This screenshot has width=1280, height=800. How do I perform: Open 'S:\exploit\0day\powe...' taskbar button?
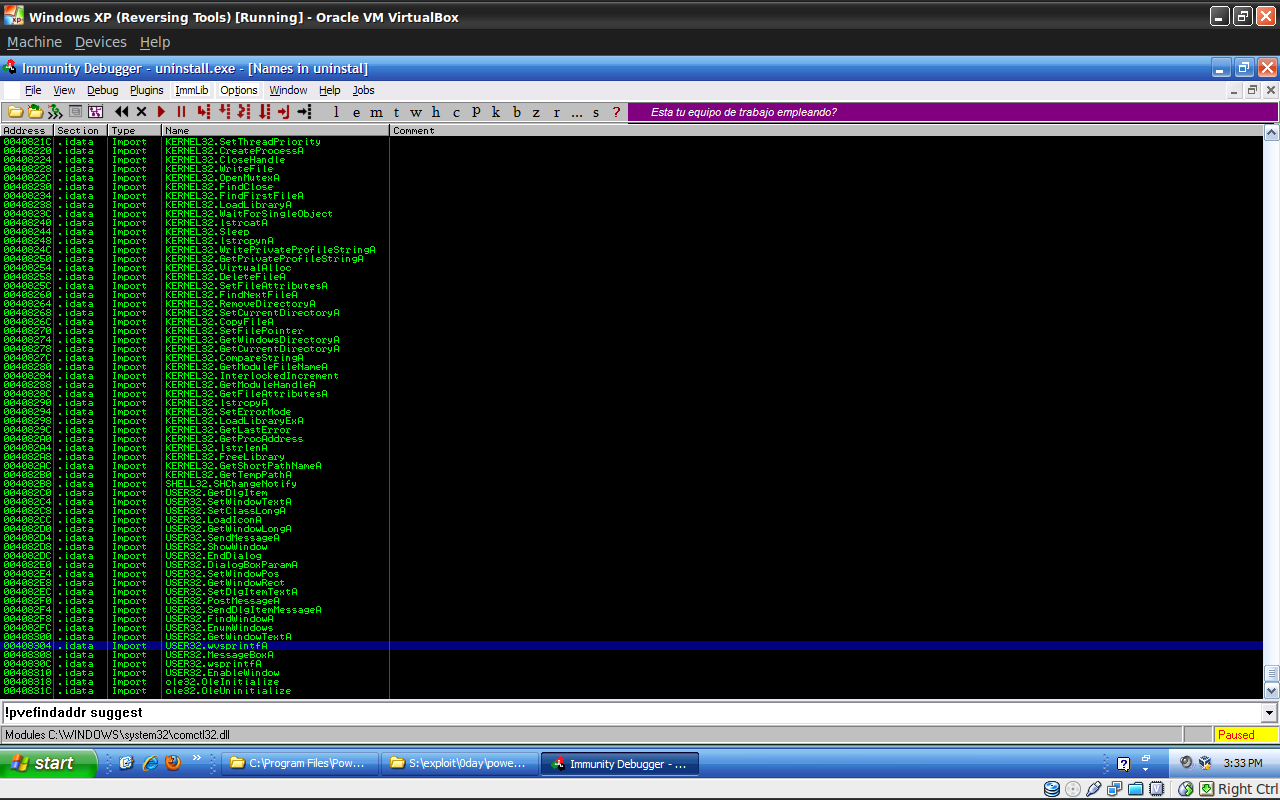(460, 763)
